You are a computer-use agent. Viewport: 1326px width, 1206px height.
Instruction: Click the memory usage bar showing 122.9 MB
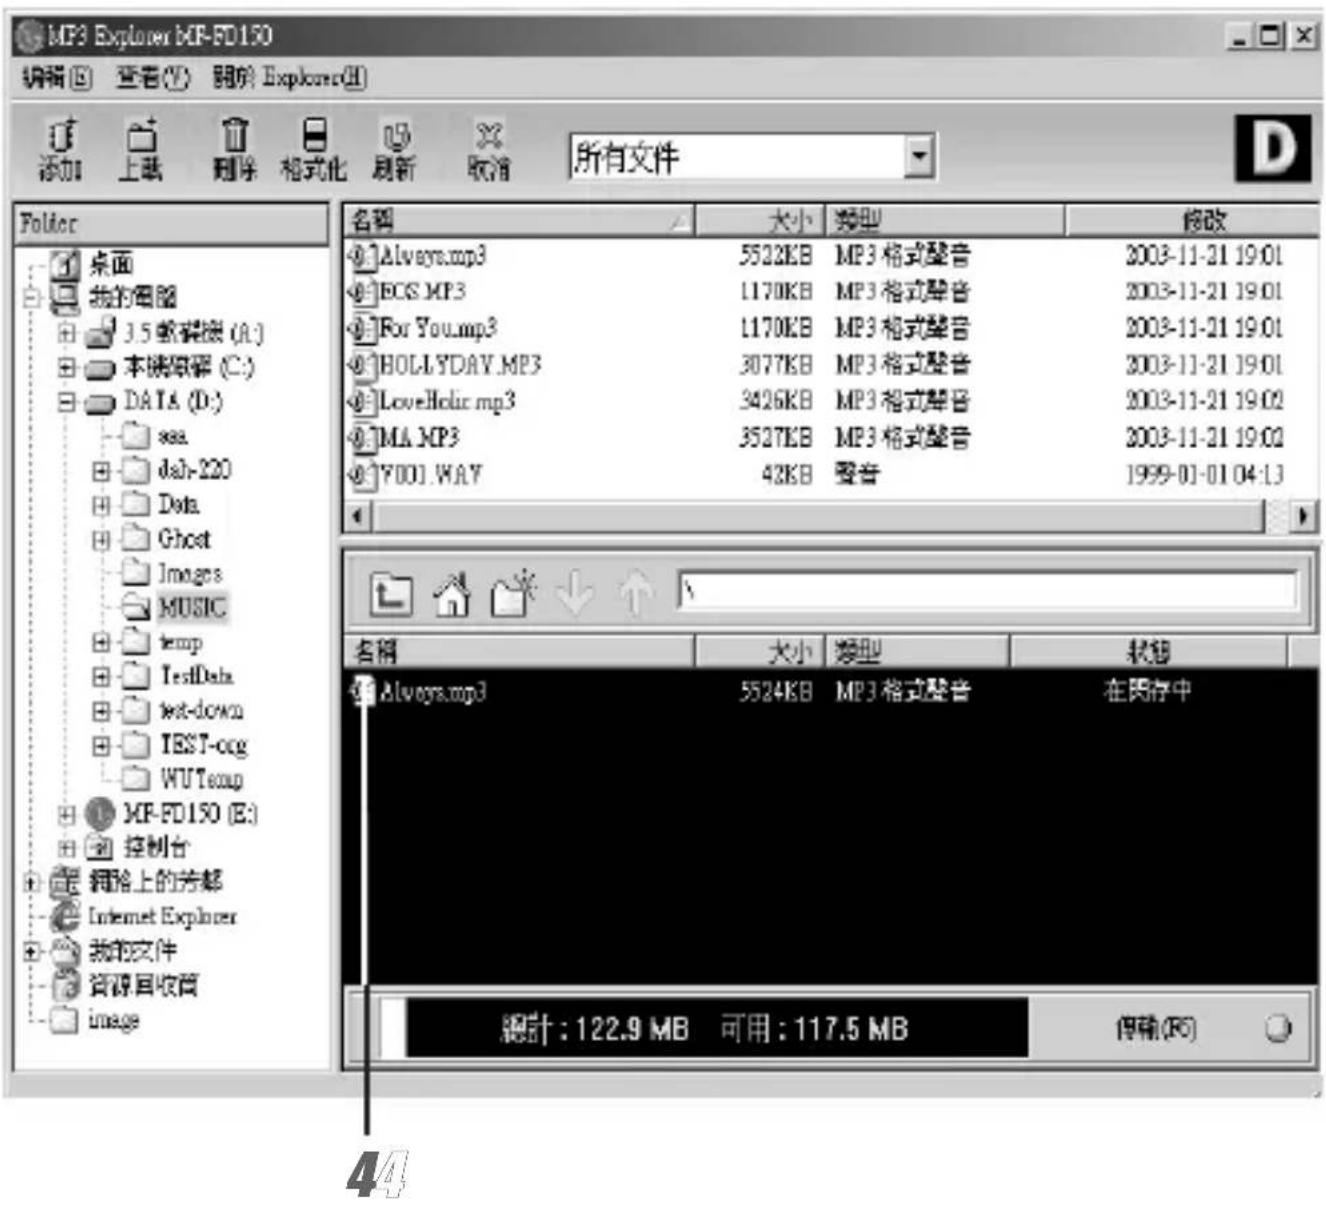[x=704, y=1028]
